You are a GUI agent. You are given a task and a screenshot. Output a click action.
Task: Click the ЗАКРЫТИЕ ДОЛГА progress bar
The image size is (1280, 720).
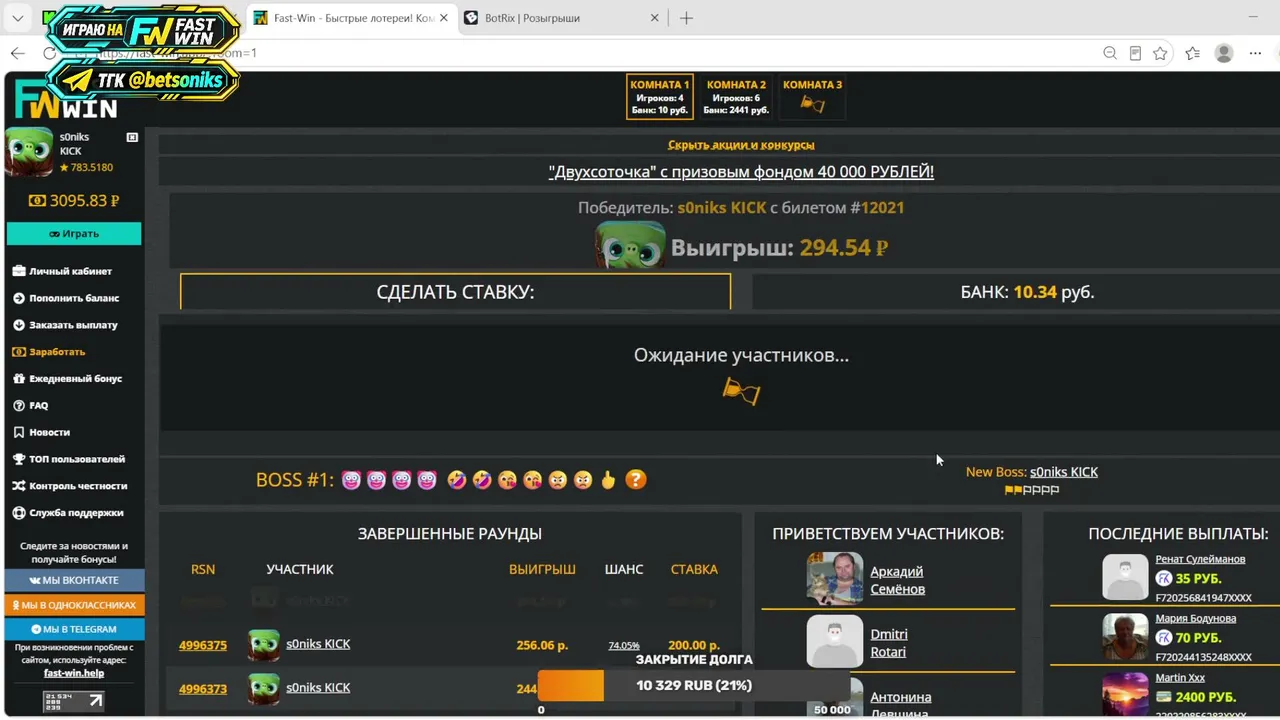coord(694,686)
